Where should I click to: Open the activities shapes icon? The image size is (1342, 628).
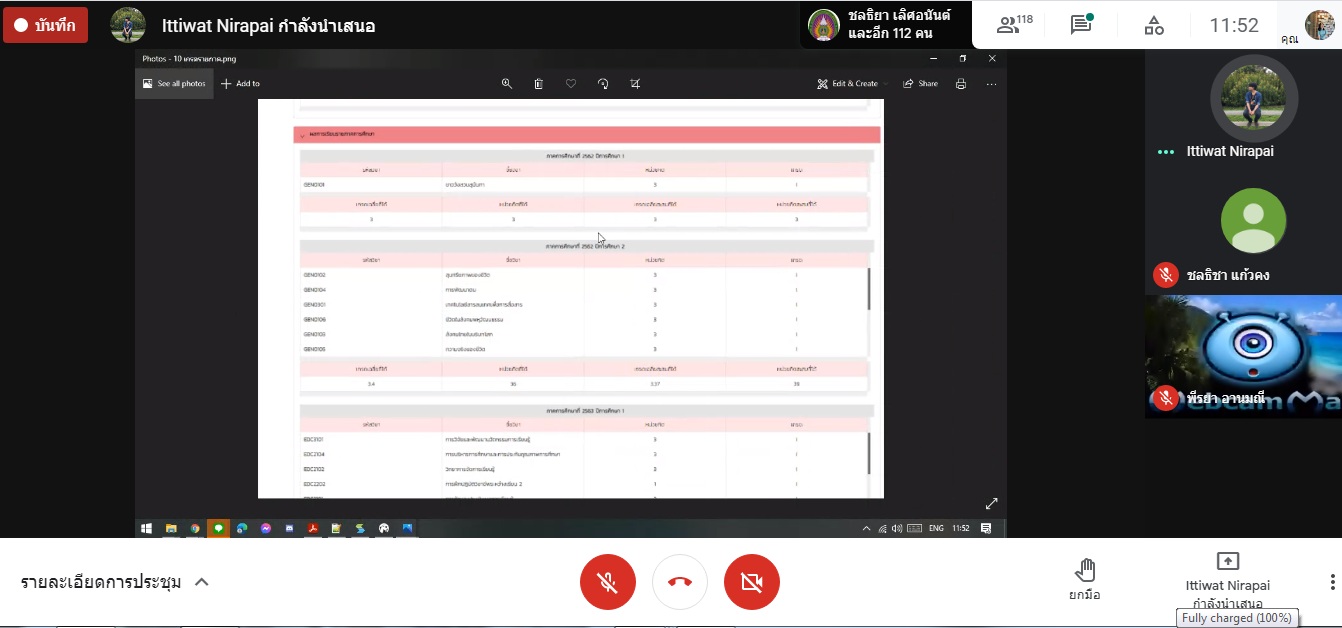pyautogui.click(x=1154, y=25)
